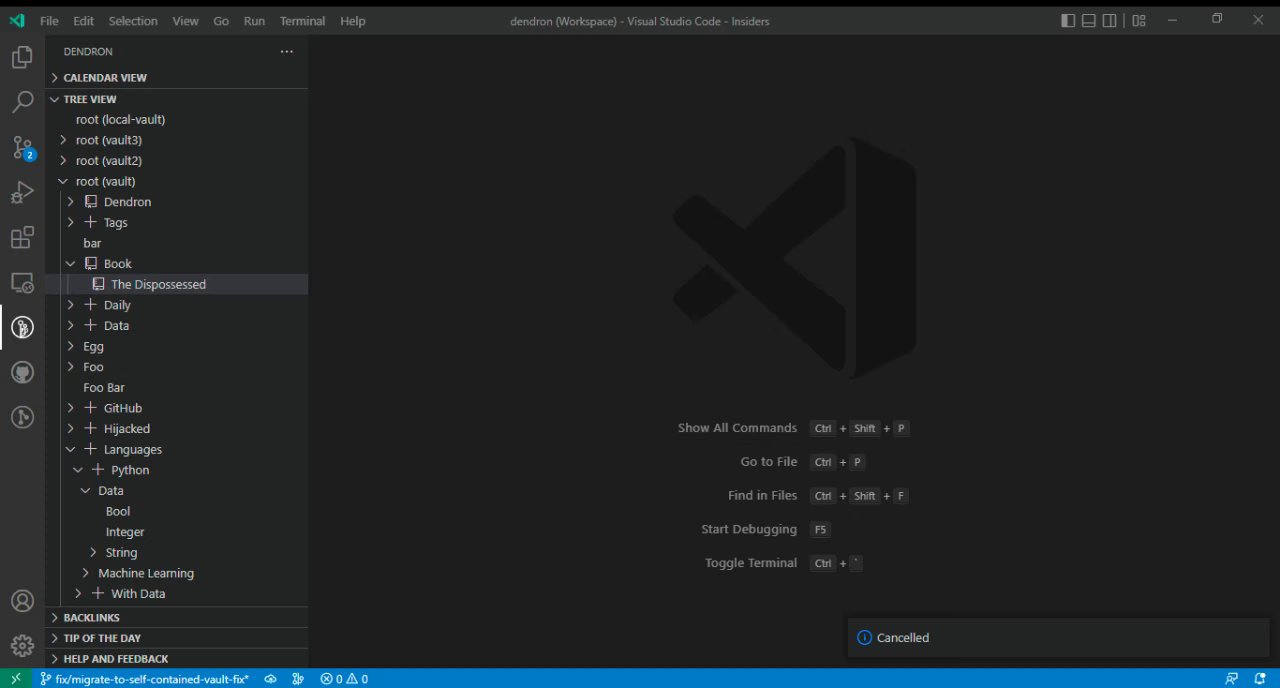The image size is (1280, 688).
Task: Open the Accounts menu icon
Action: click(x=22, y=601)
